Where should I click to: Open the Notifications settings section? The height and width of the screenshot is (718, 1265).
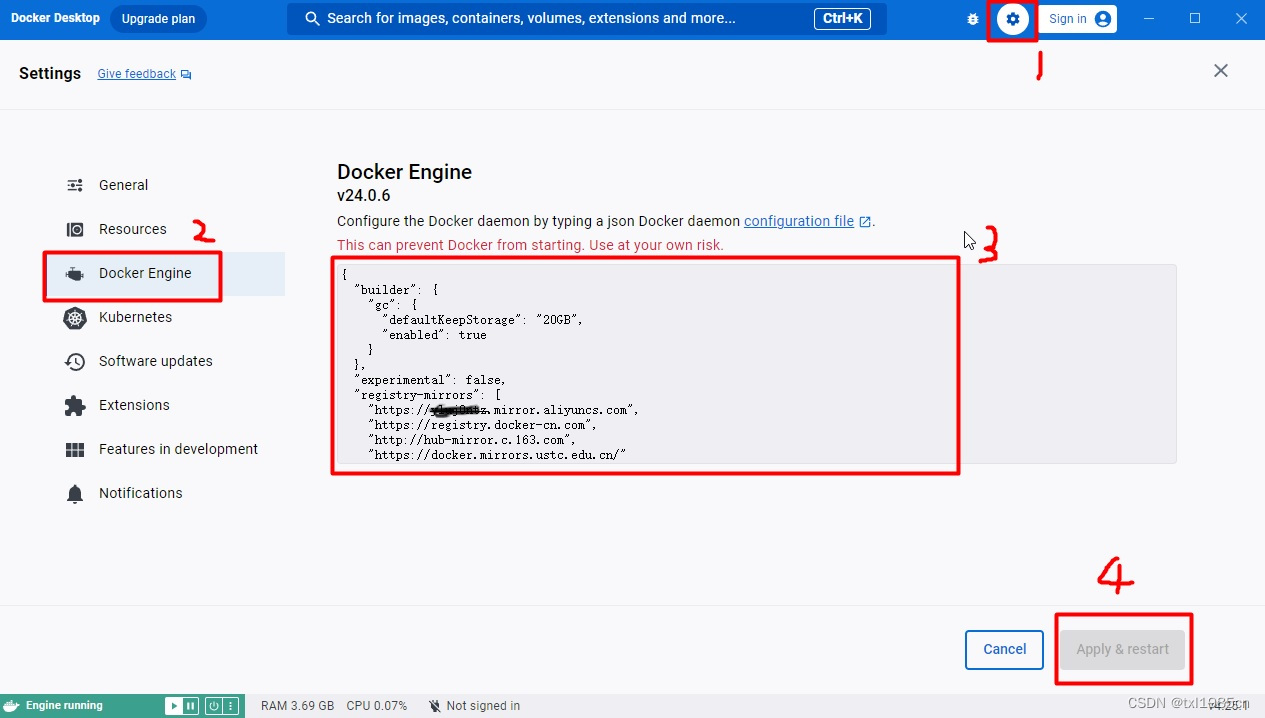click(x=140, y=493)
